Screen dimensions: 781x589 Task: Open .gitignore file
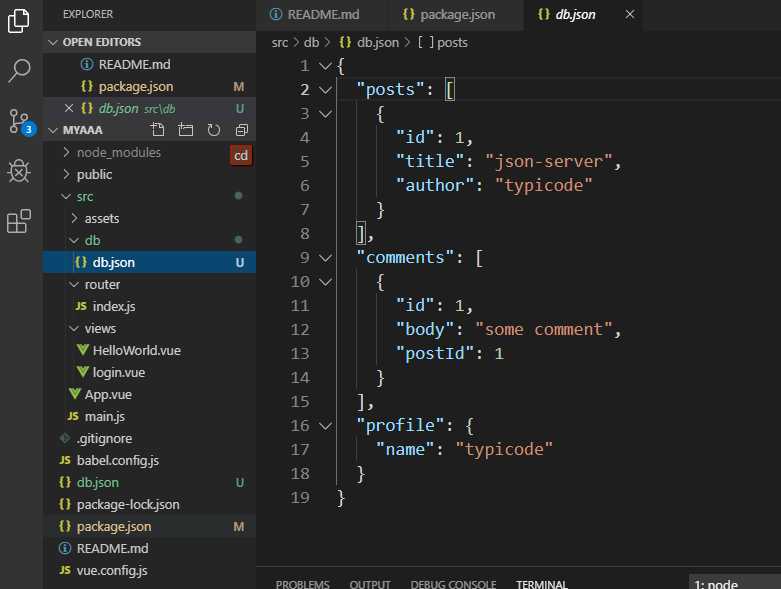coord(149,438)
